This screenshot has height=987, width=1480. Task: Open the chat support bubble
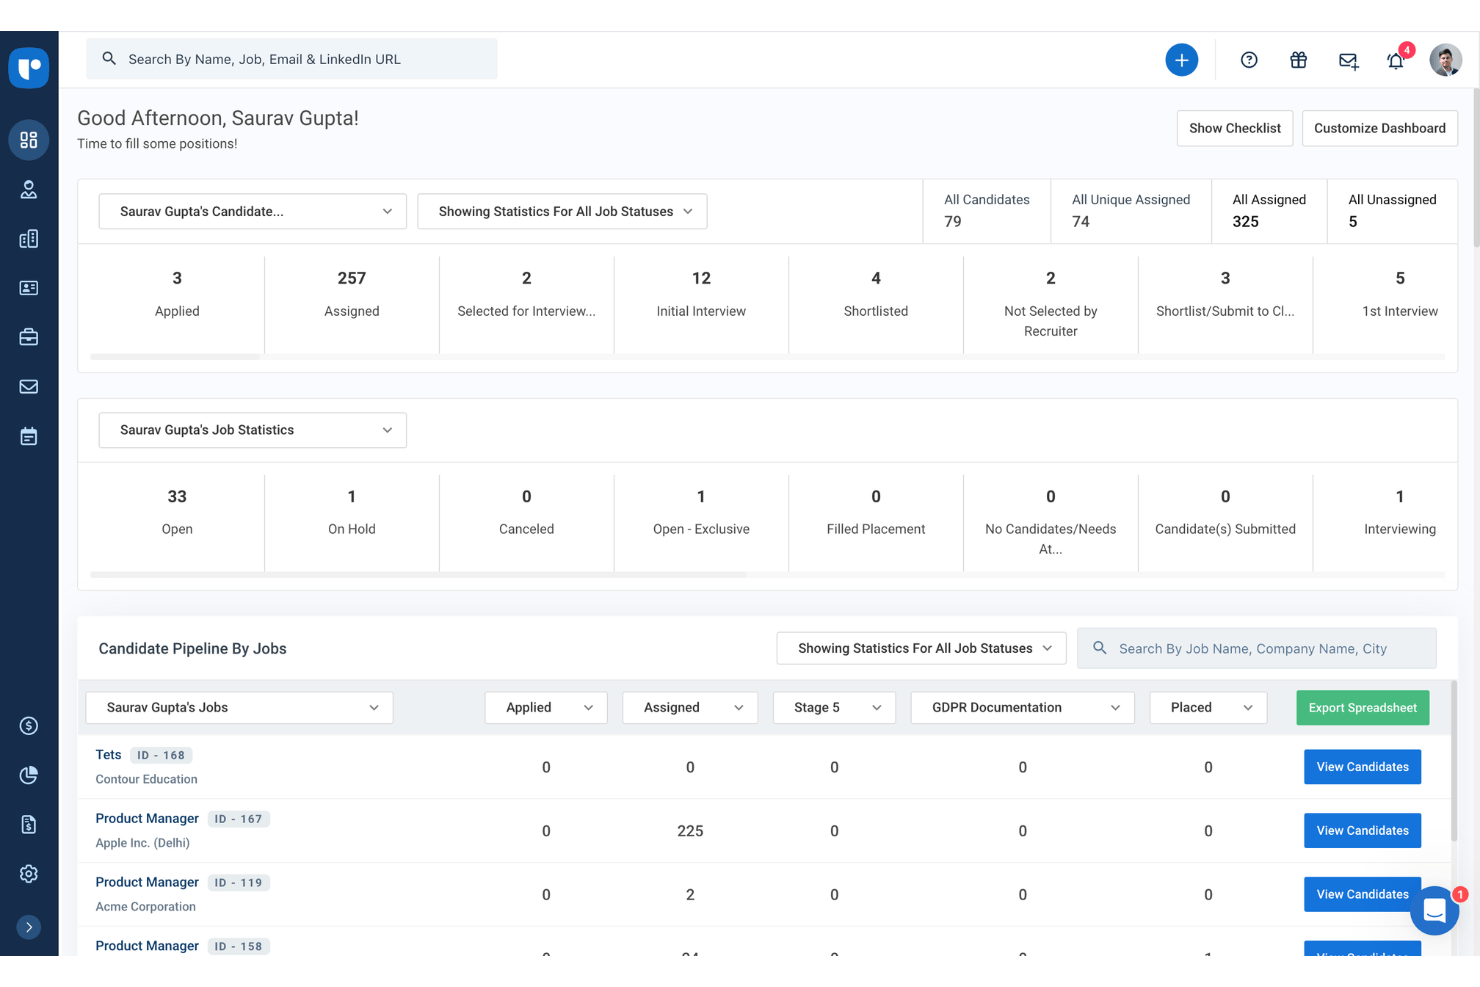pos(1435,911)
